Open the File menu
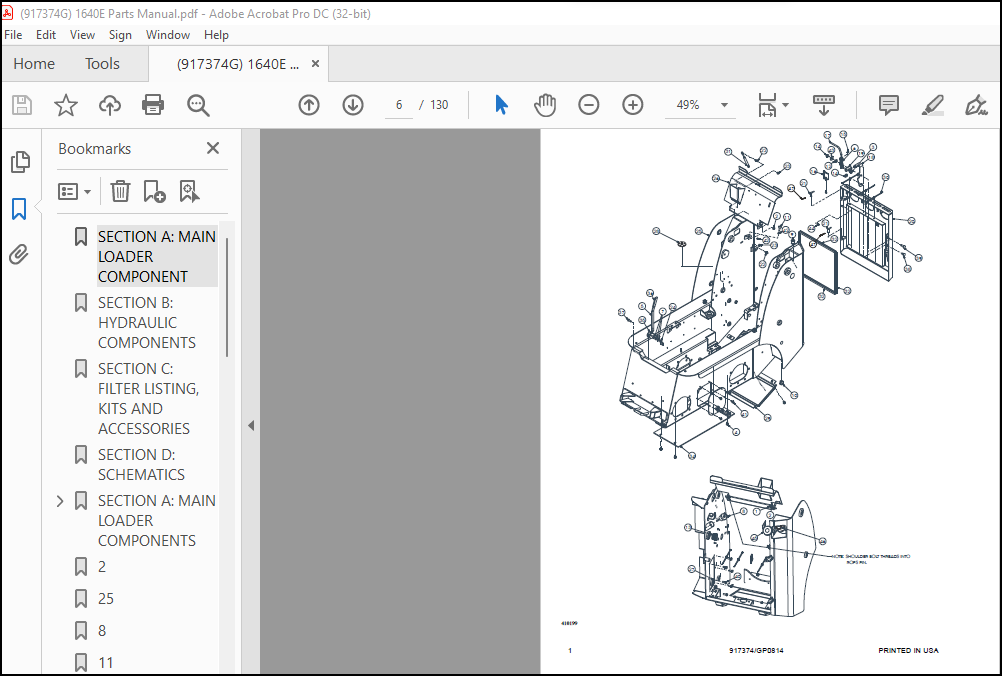 point(13,35)
